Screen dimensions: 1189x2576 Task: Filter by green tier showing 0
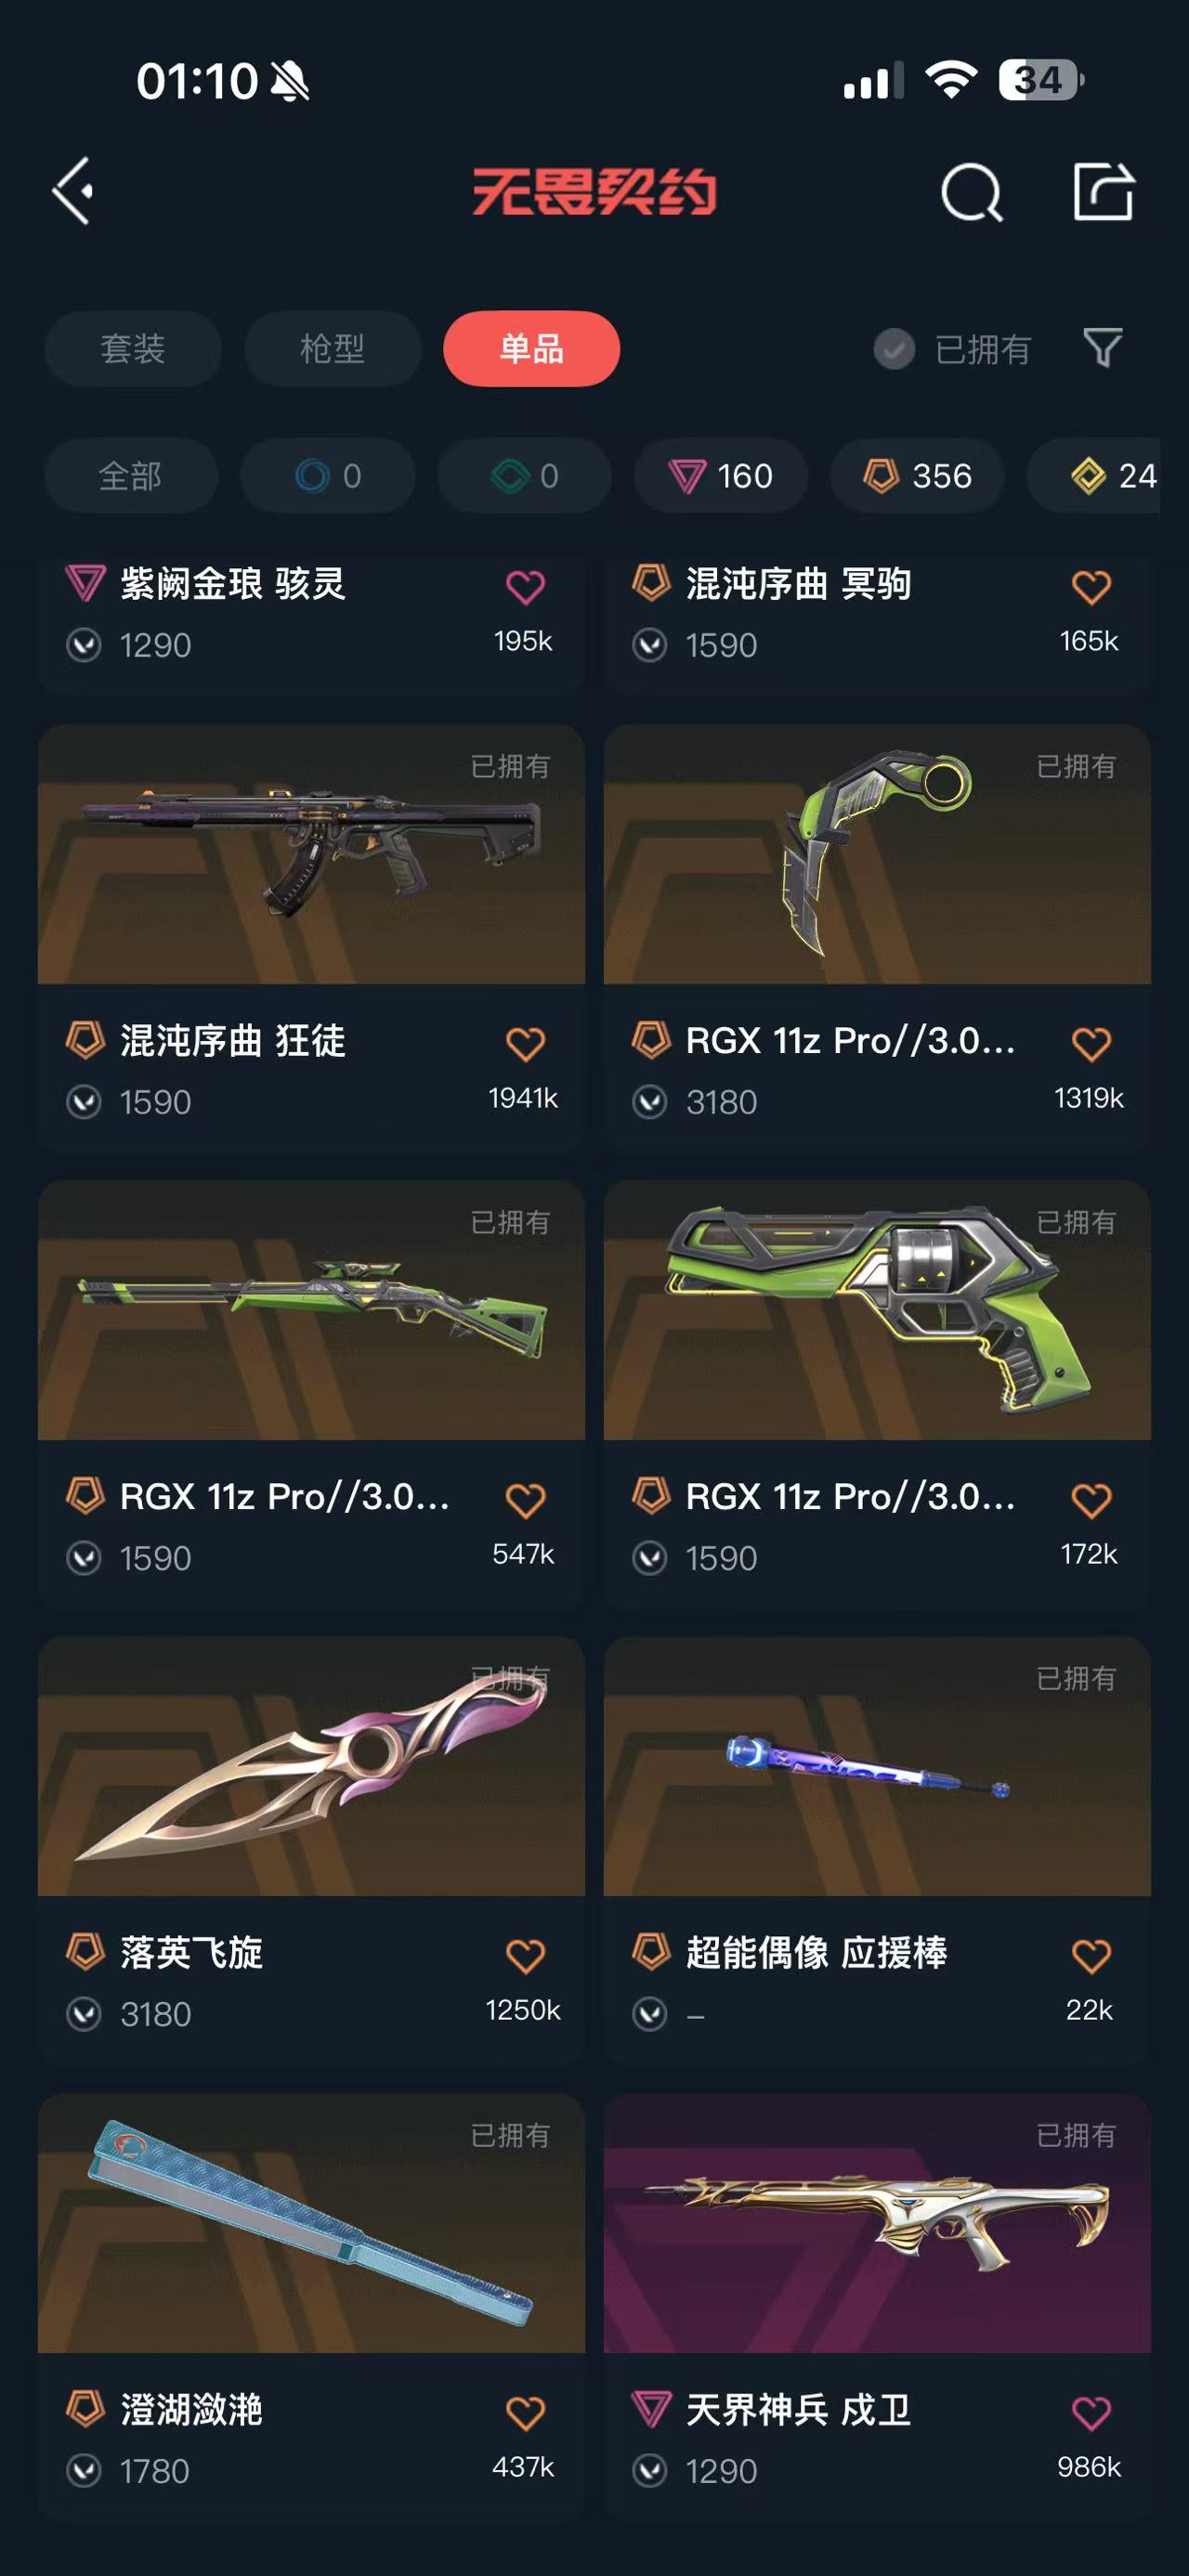point(524,476)
